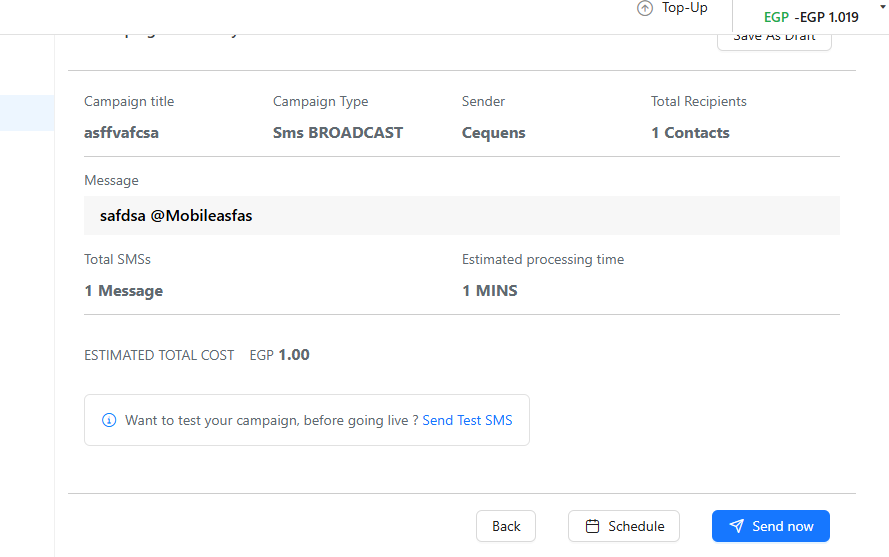Click the estimated total cost EGP 1.00
The width and height of the screenshot is (889, 557).
click(280, 355)
